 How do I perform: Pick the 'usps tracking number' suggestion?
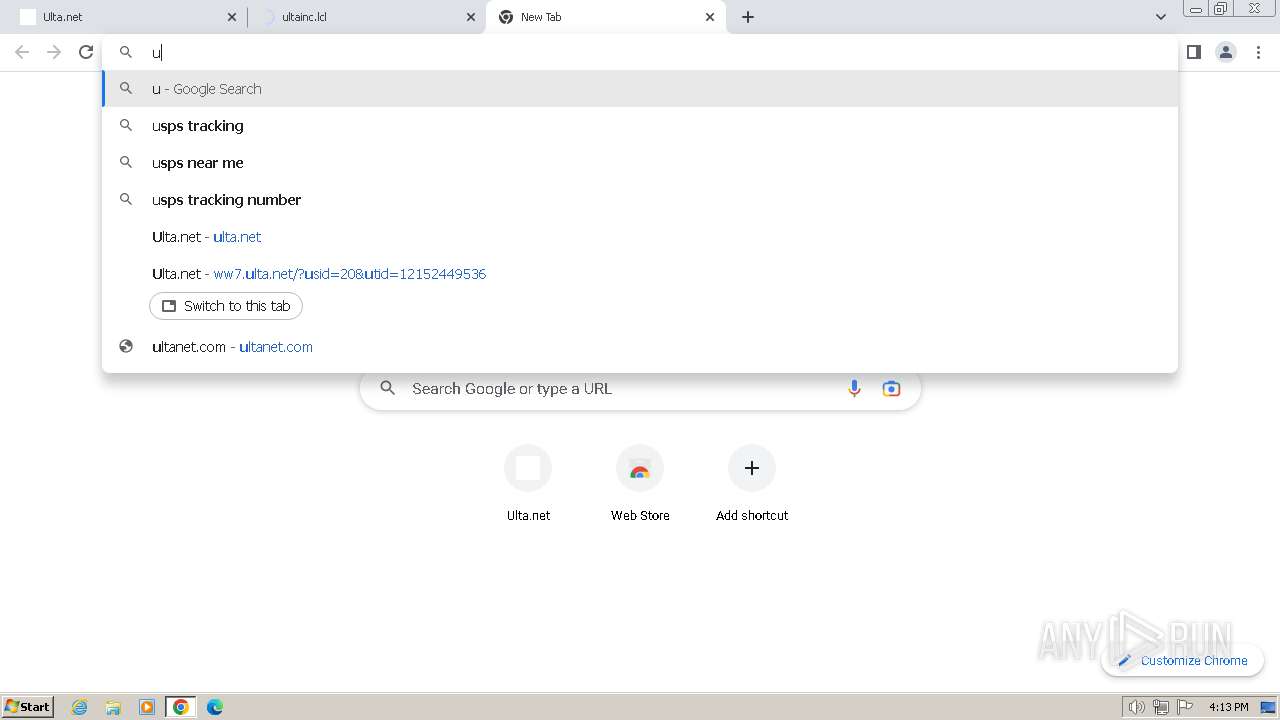[640, 200]
